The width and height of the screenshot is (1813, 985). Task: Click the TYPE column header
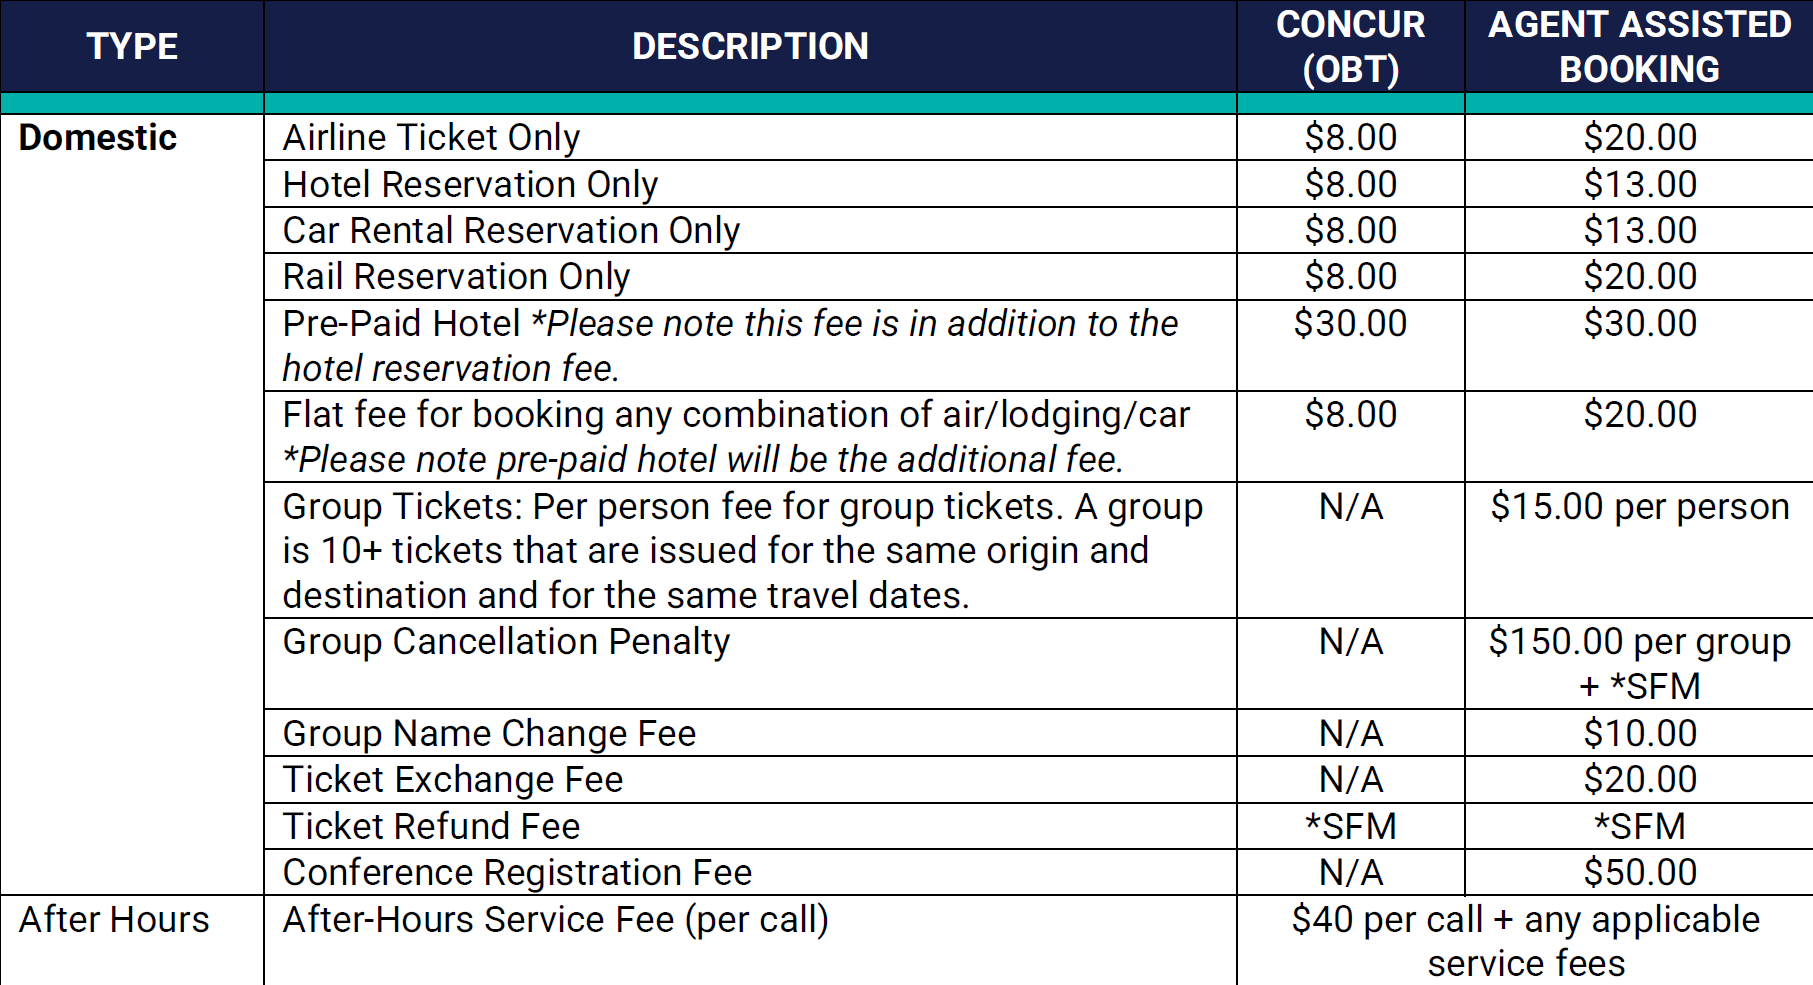coord(132,47)
